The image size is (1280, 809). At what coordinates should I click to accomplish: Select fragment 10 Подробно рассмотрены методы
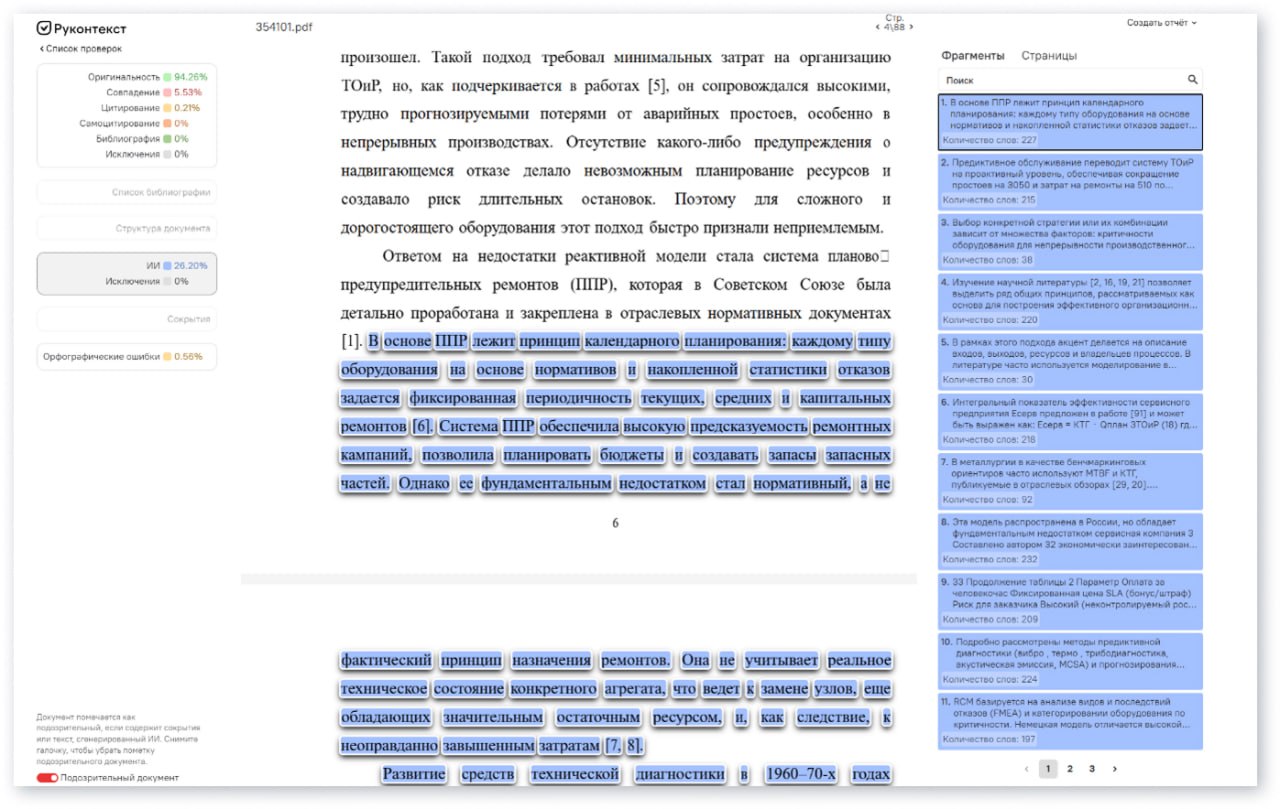(1070, 661)
